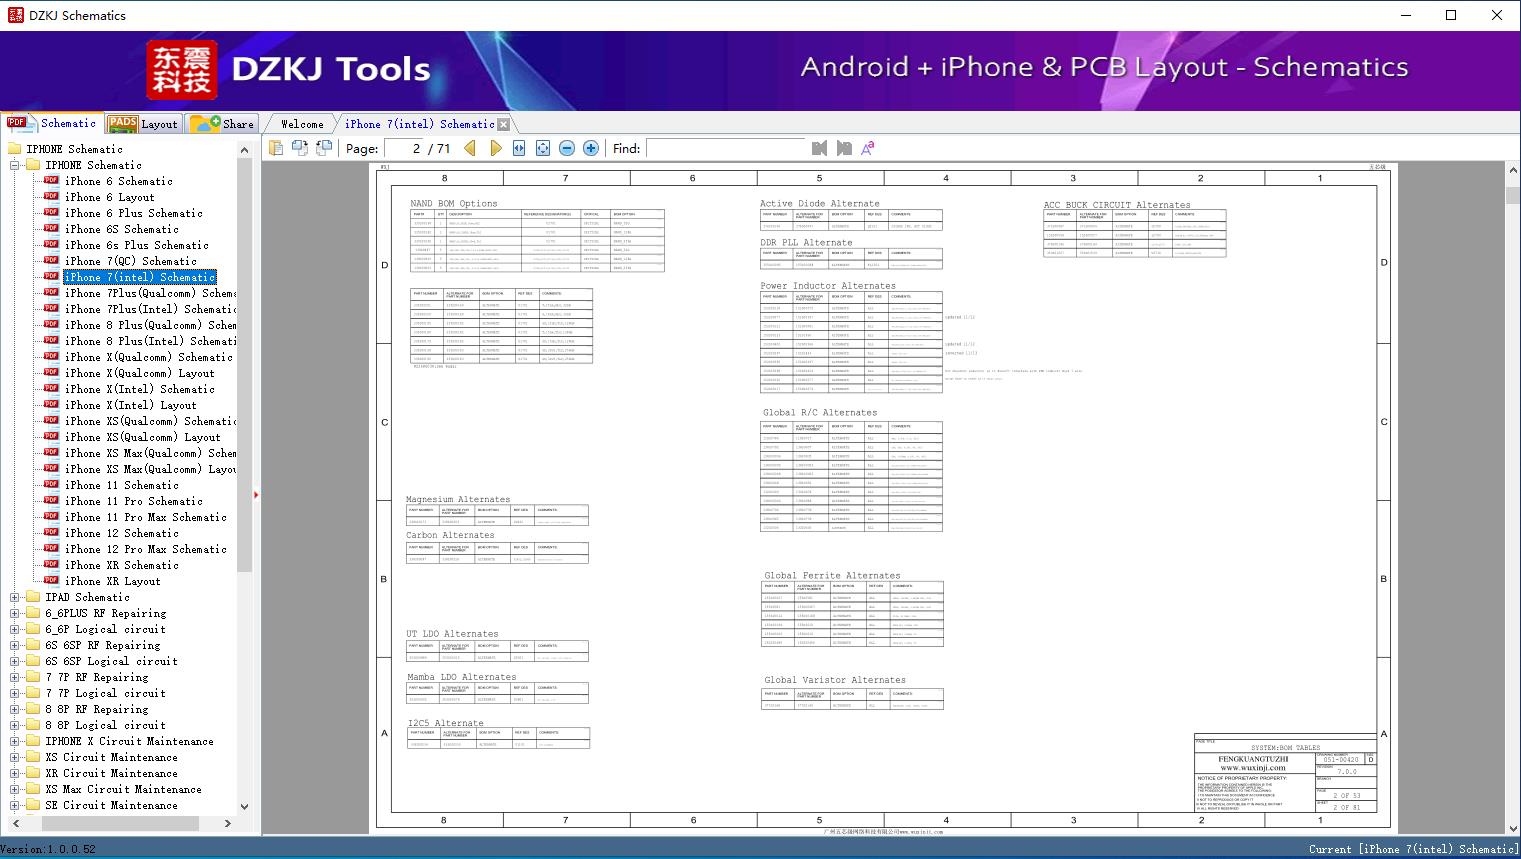
Task: Open iPhone XS(Qualcomm) Layout
Action: pos(143,437)
